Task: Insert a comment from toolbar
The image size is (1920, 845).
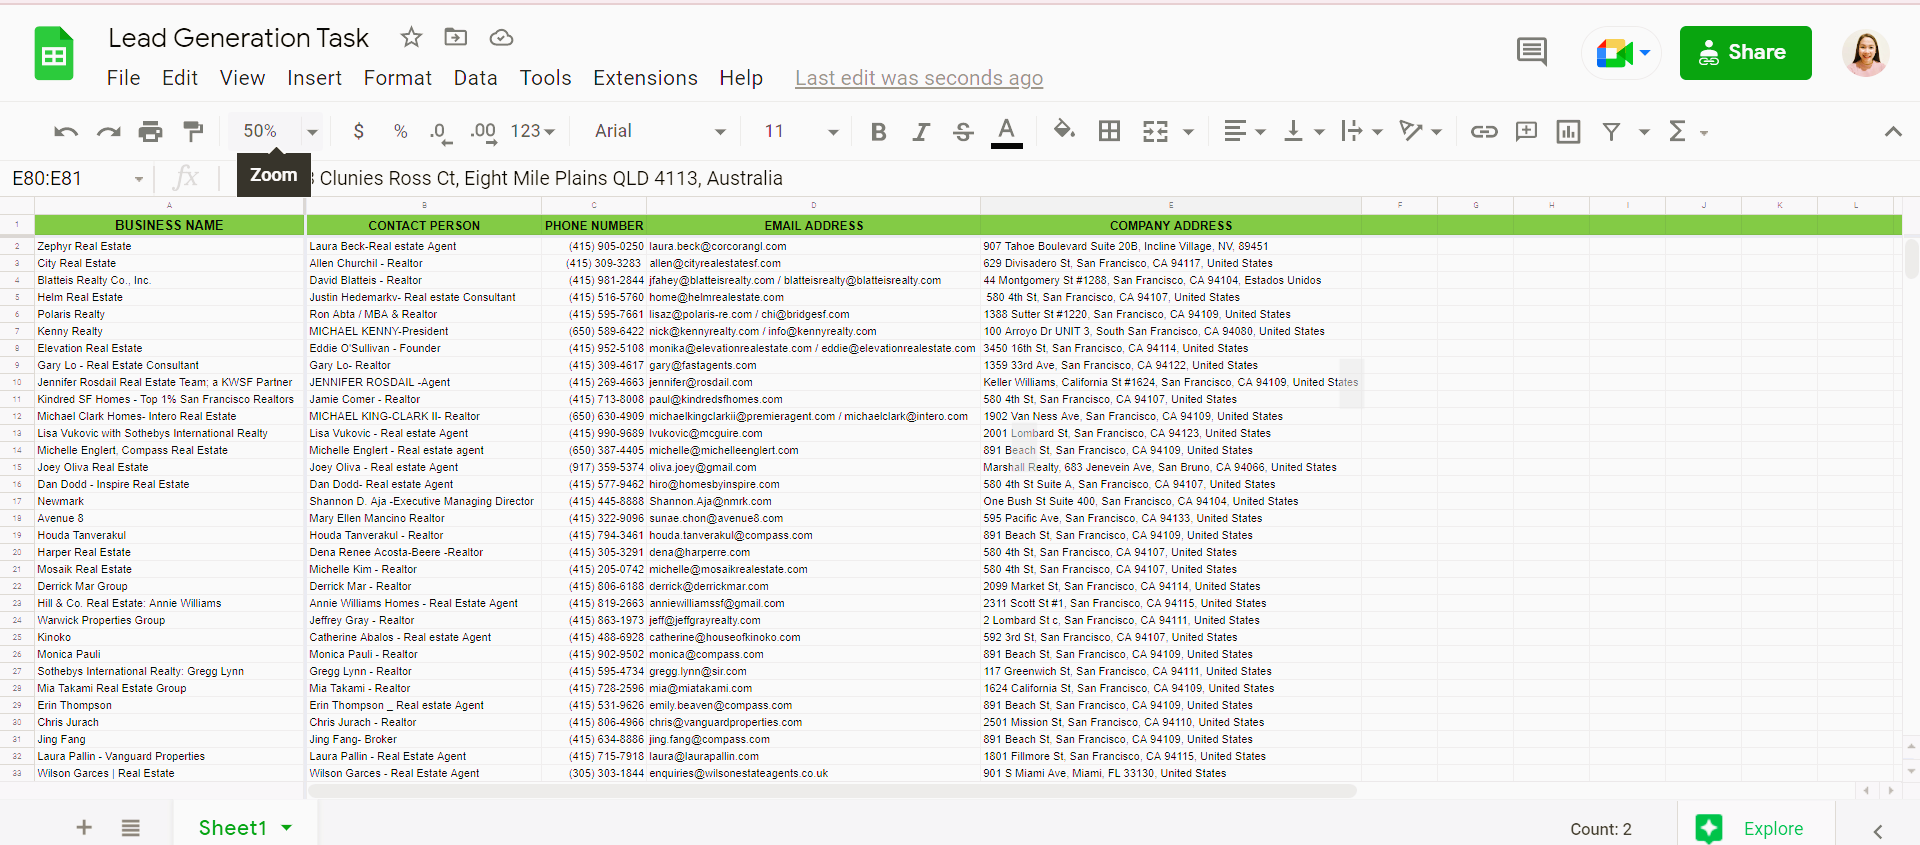Action: tap(1526, 131)
